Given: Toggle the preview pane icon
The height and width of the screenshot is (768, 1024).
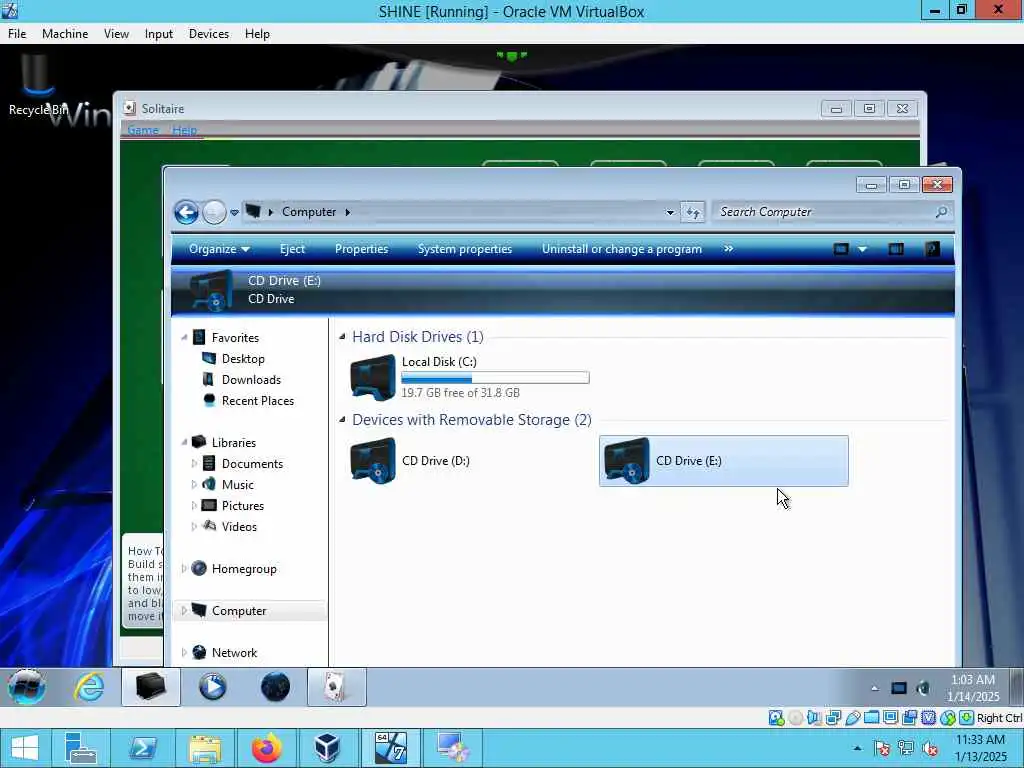Looking at the screenshot, I should pyautogui.click(x=896, y=249).
